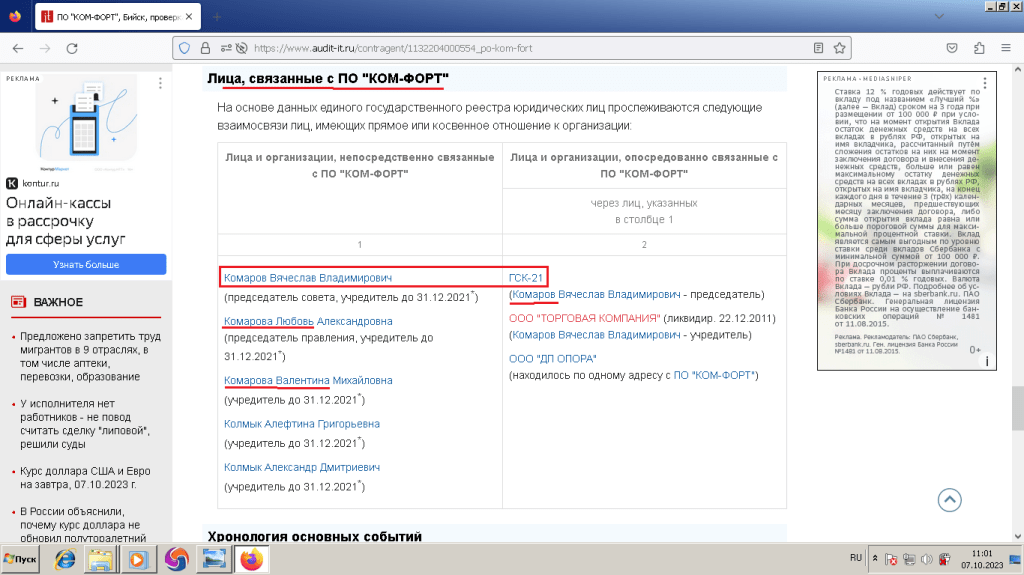Reload the current page
Image resolution: width=1024 pixels, height=575 pixels.
tap(71, 48)
